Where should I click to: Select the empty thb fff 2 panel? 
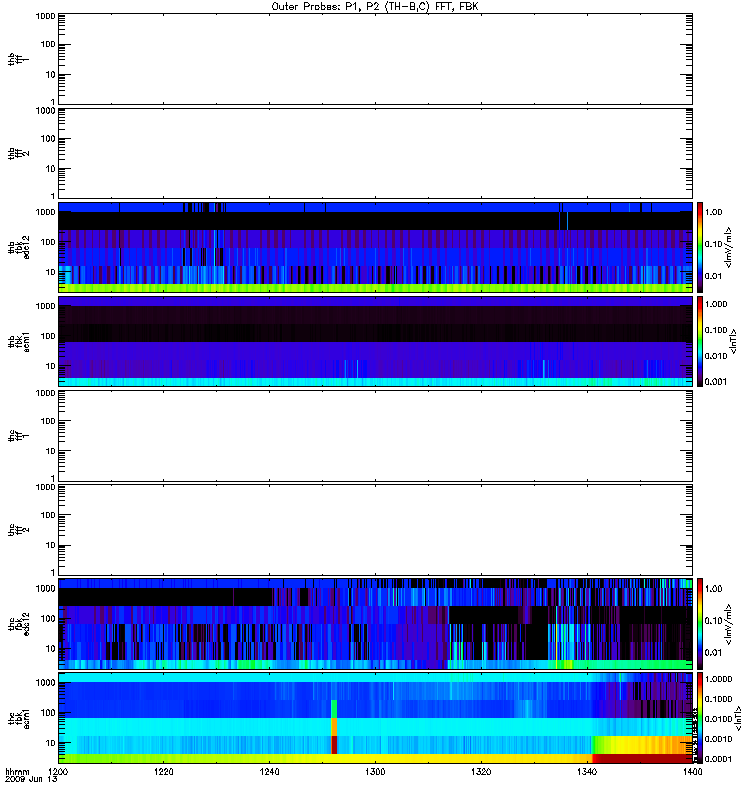(375, 153)
